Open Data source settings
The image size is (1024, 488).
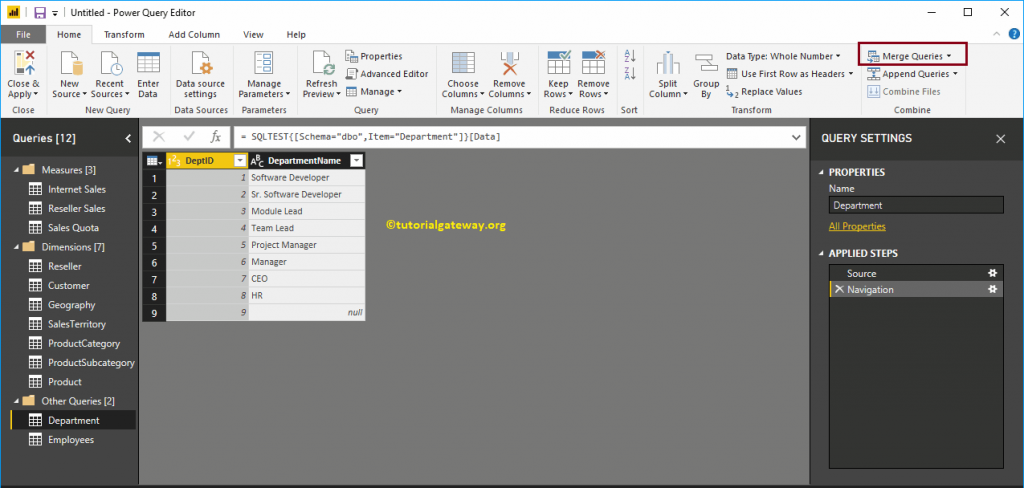pos(200,63)
